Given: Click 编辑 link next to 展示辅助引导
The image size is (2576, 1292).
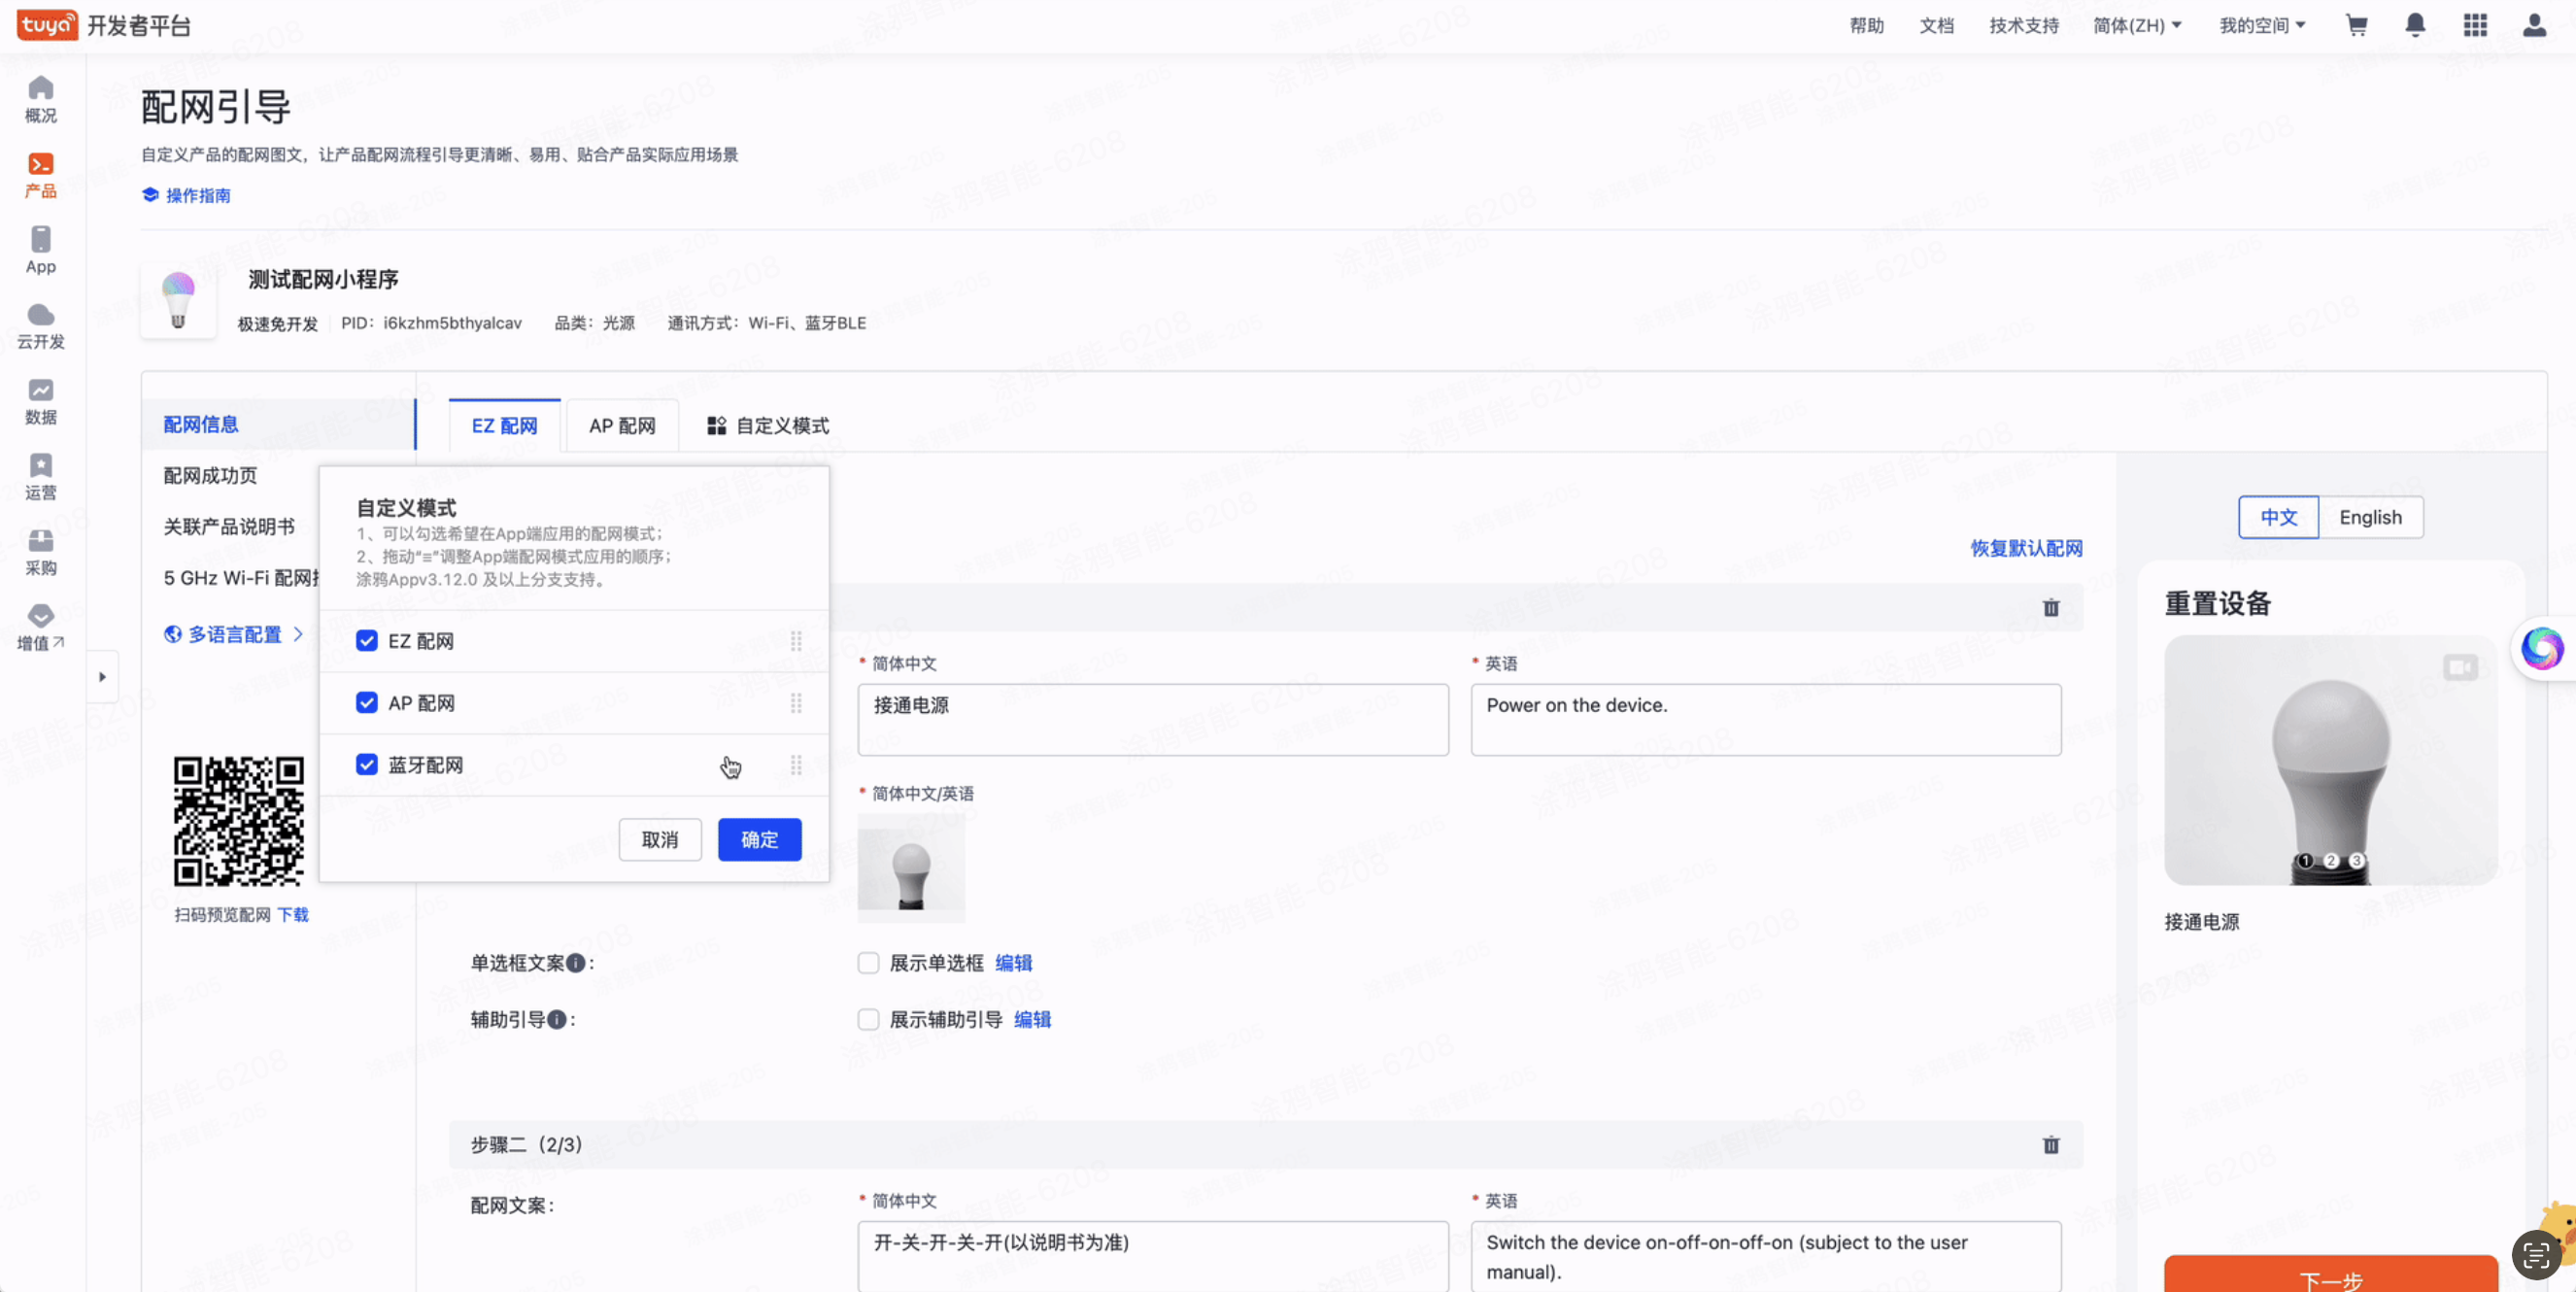Looking at the screenshot, I should pos(1033,1019).
